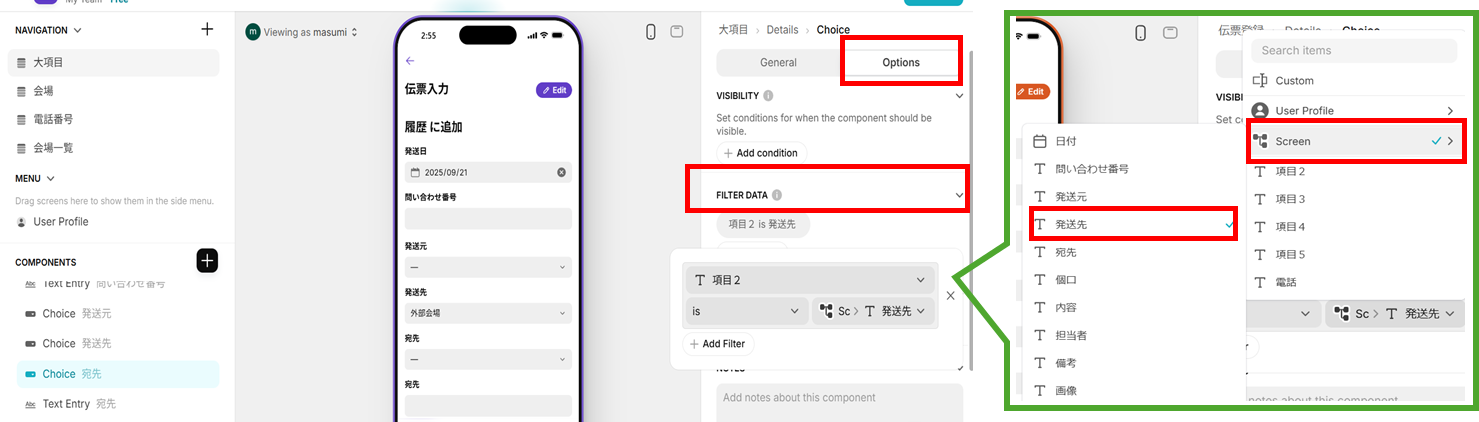Remove the filter with the X icon

coord(950,296)
